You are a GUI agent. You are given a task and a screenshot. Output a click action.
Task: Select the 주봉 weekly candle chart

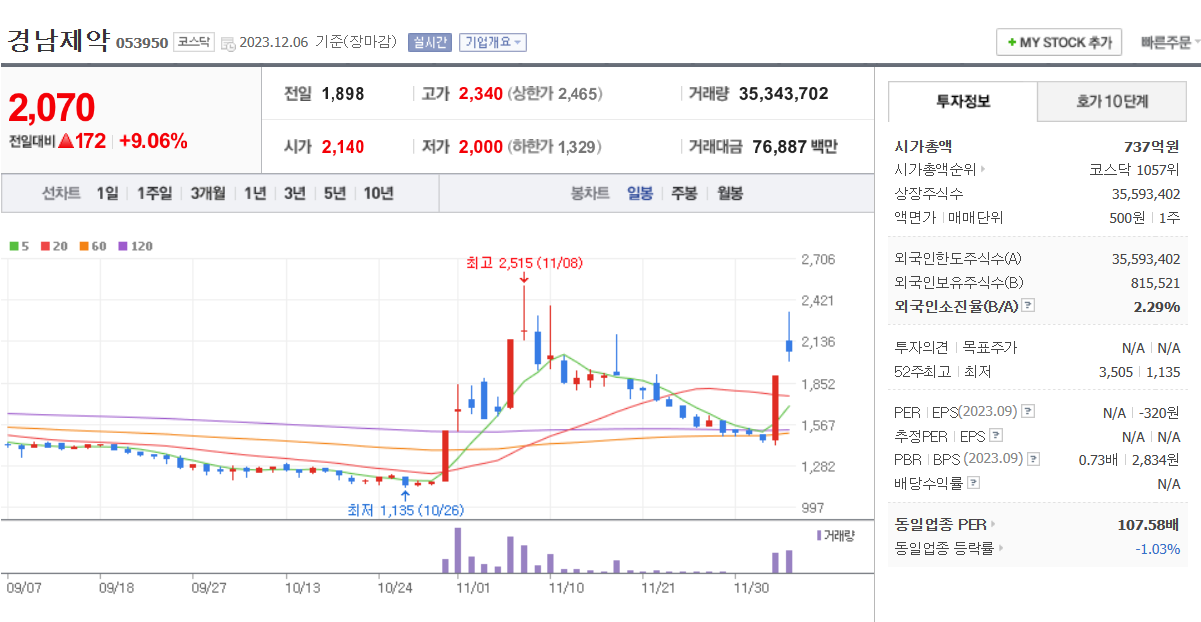point(684,194)
